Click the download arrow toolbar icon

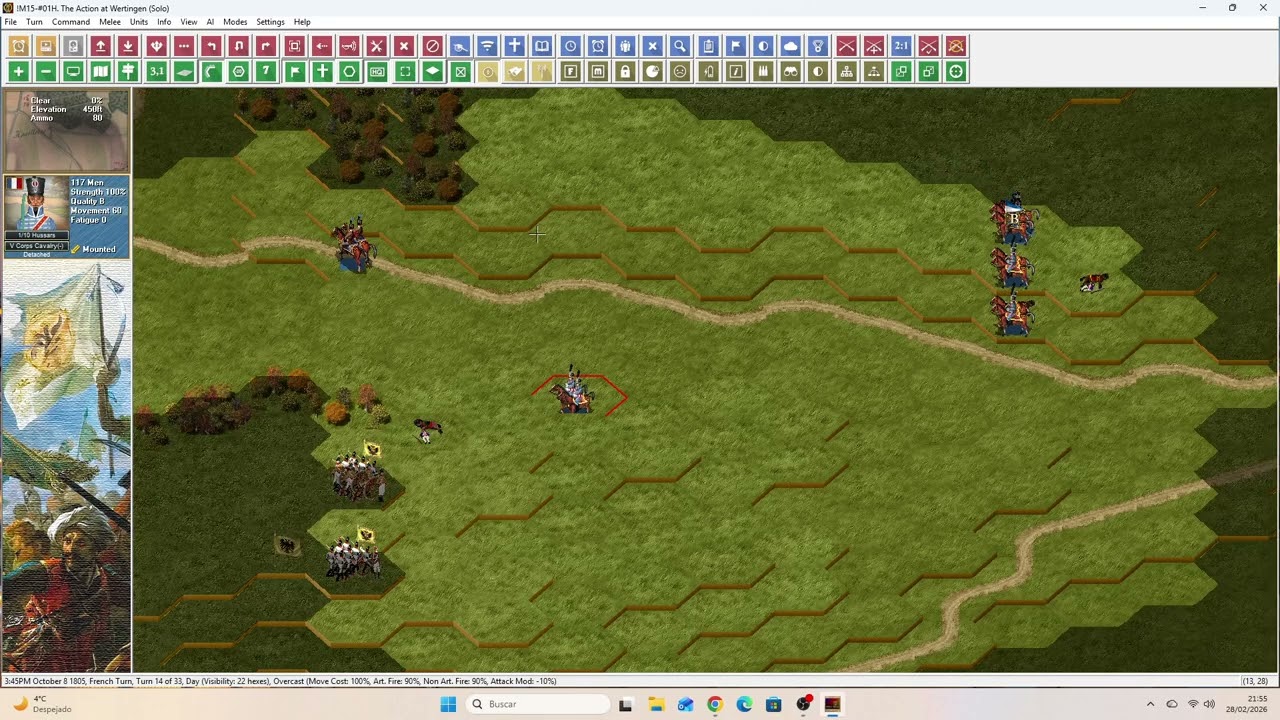[128, 46]
